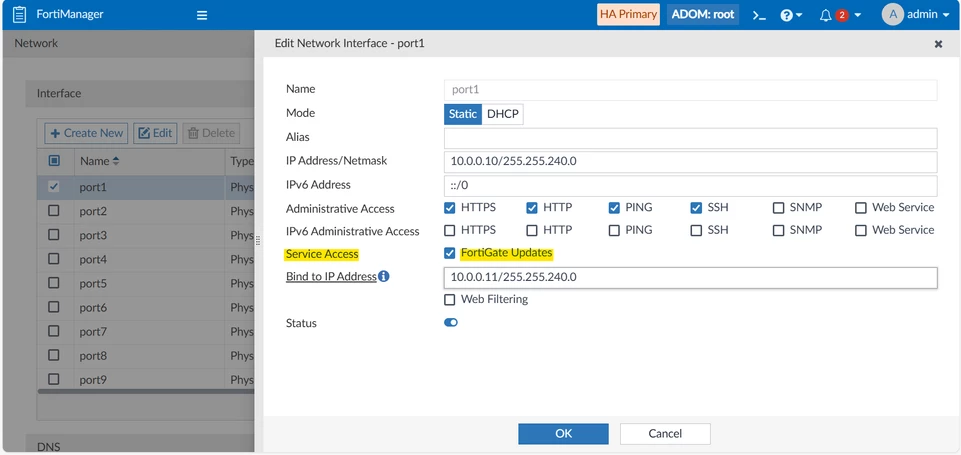Check the port5 row checkbox
This screenshot has width=961, height=455.
pyautogui.click(x=54, y=283)
